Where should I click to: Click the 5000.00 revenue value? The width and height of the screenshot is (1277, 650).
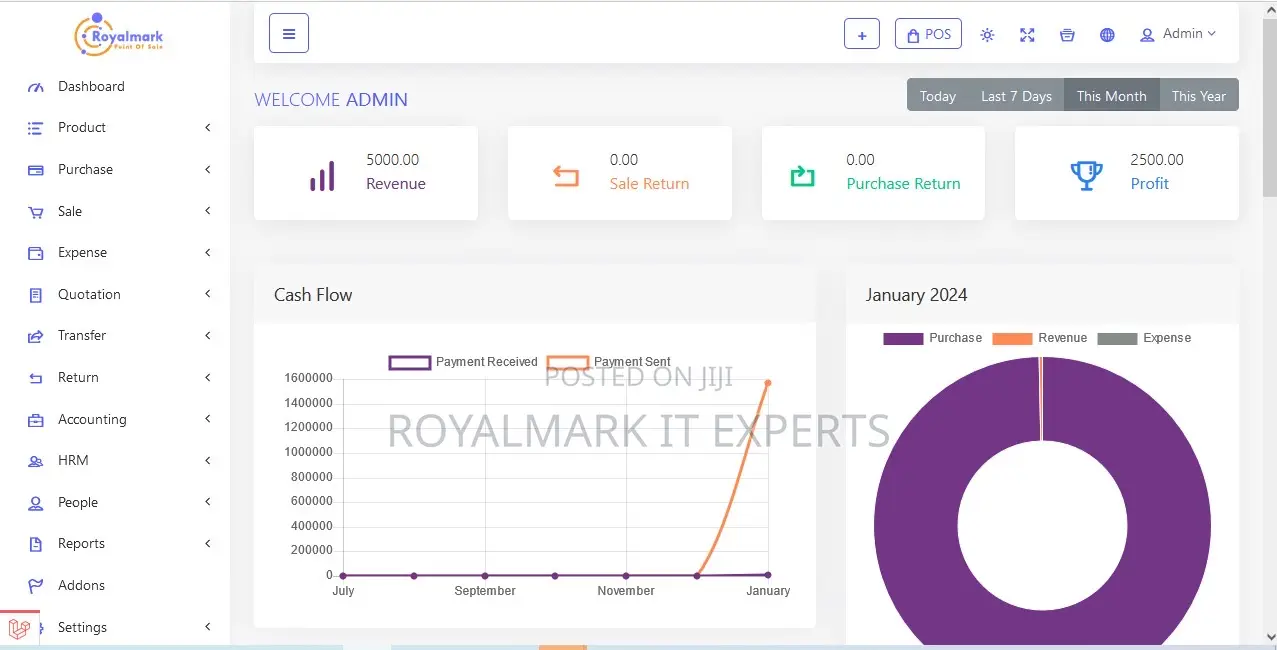click(x=393, y=160)
